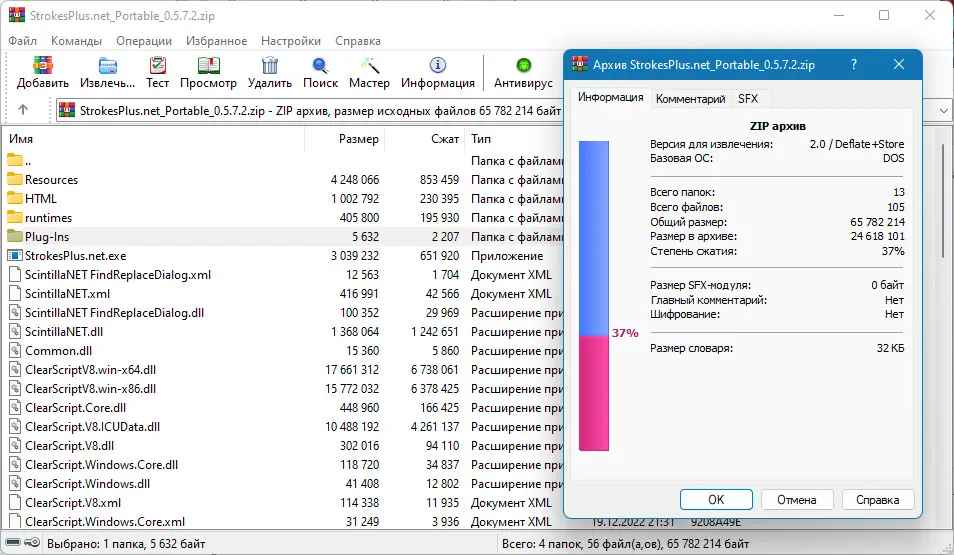The width and height of the screenshot is (954, 555).
Task: Click the disk icon in status bar
Action: [13, 543]
